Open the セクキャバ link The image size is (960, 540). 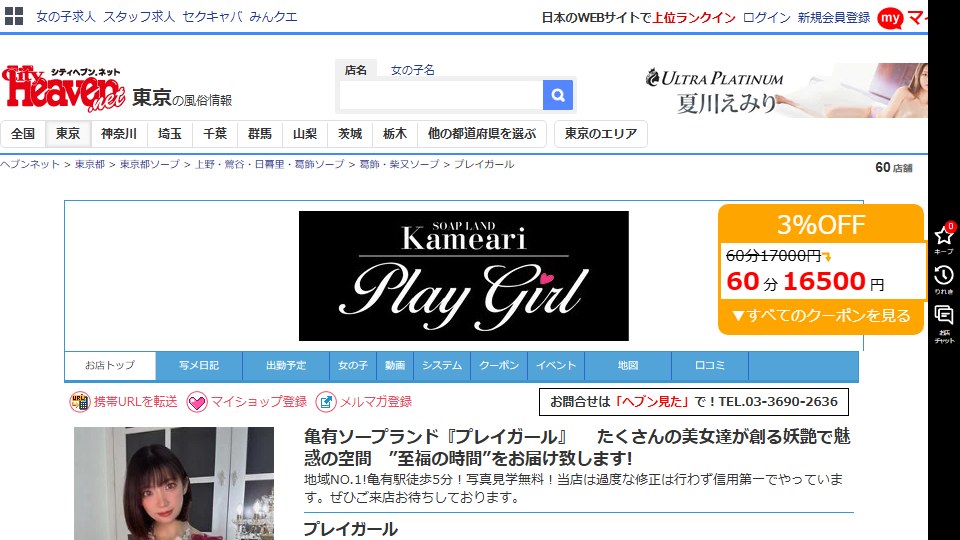tap(212, 17)
